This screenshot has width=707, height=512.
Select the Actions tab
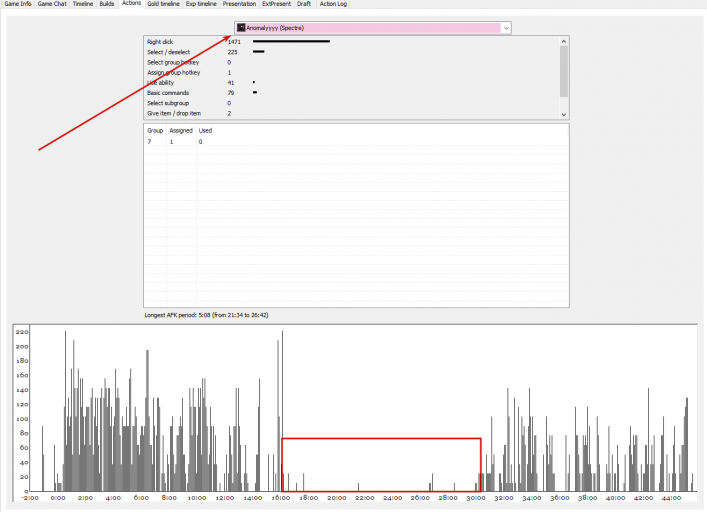click(132, 3)
